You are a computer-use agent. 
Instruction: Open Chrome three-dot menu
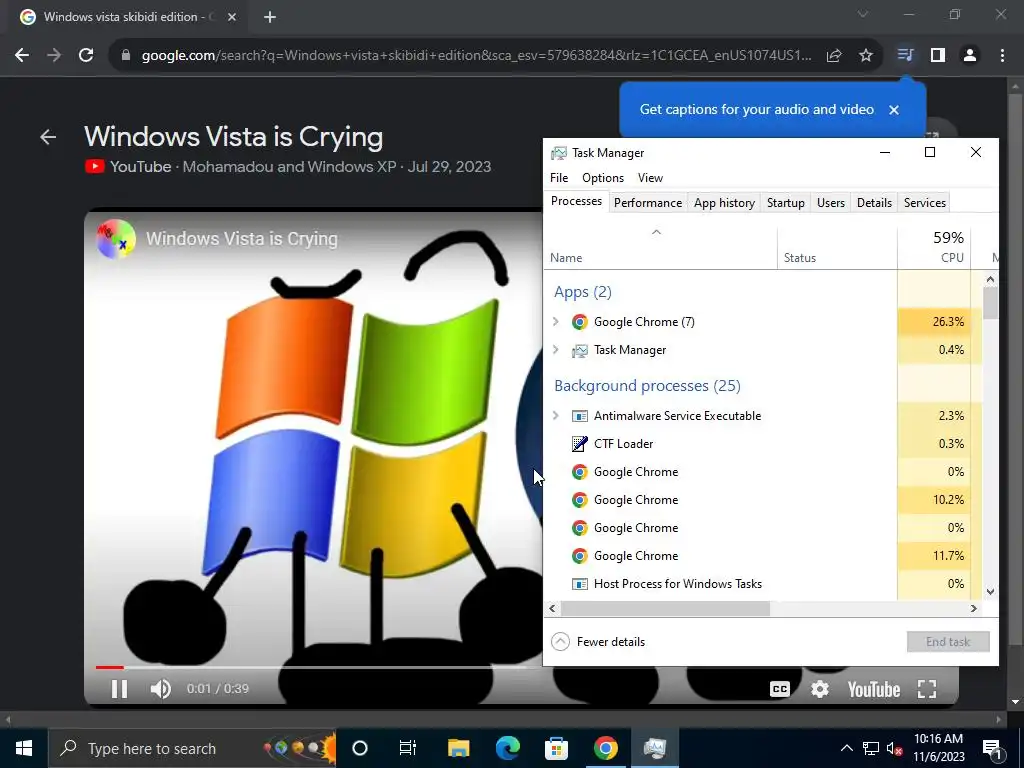1002,56
